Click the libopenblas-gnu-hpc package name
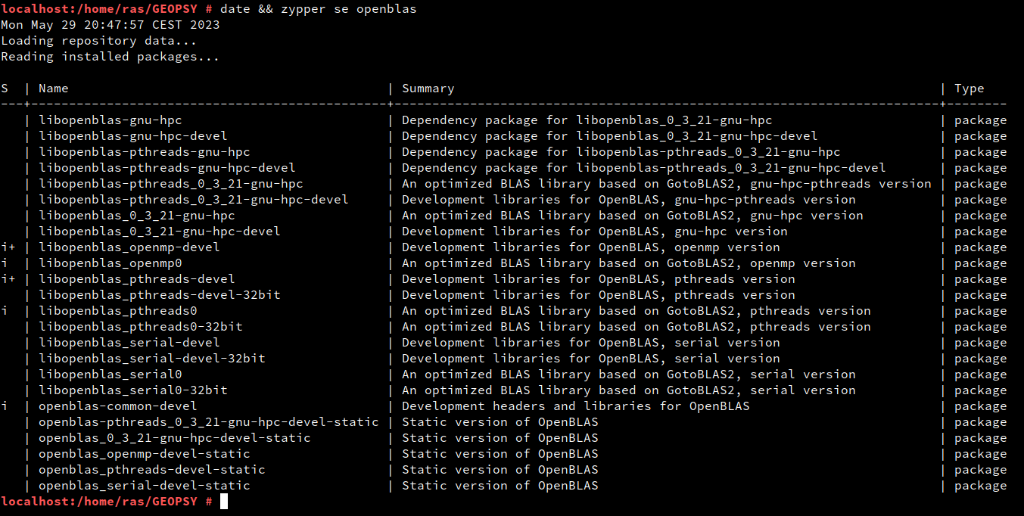The height and width of the screenshot is (516, 1024). (x=110, y=120)
